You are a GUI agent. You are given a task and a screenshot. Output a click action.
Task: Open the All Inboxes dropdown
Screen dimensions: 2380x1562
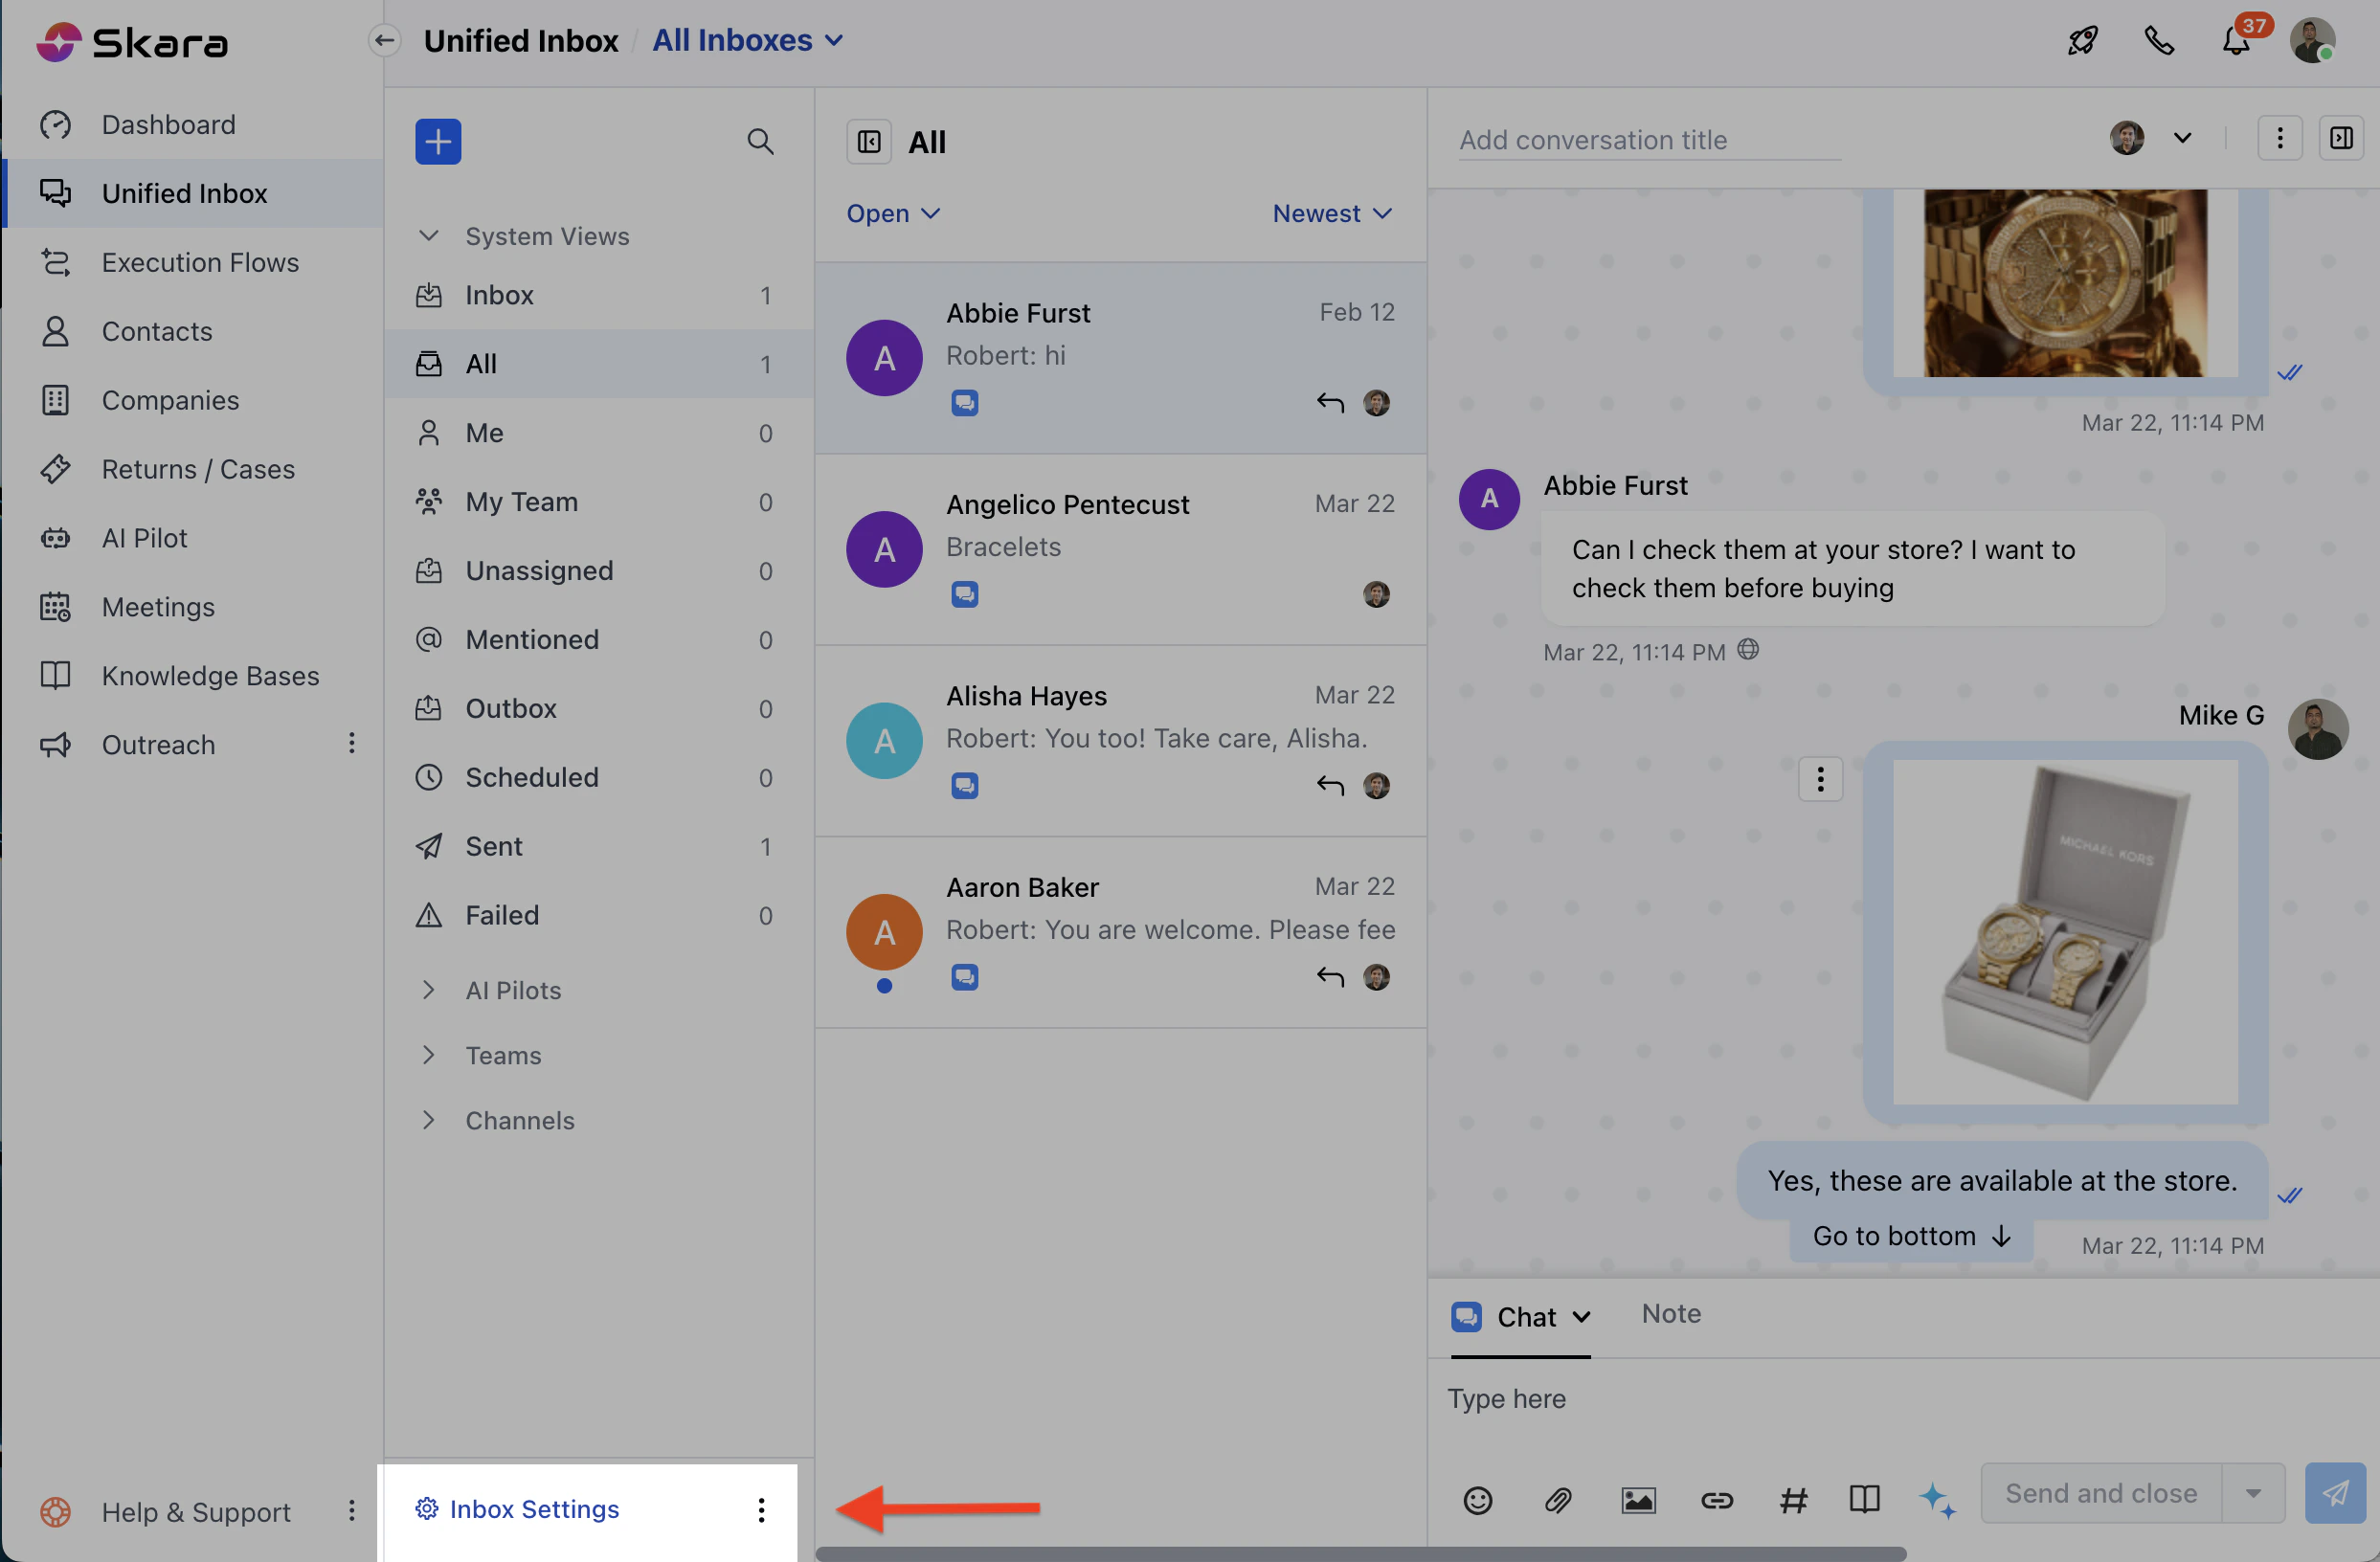click(747, 41)
